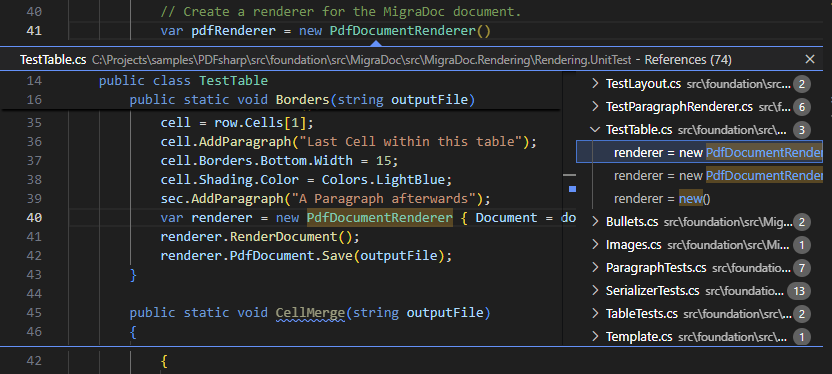The width and height of the screenshot is (832, 374).
Task: Select the highlighted first renderer reference
Action: click(700, 152)
